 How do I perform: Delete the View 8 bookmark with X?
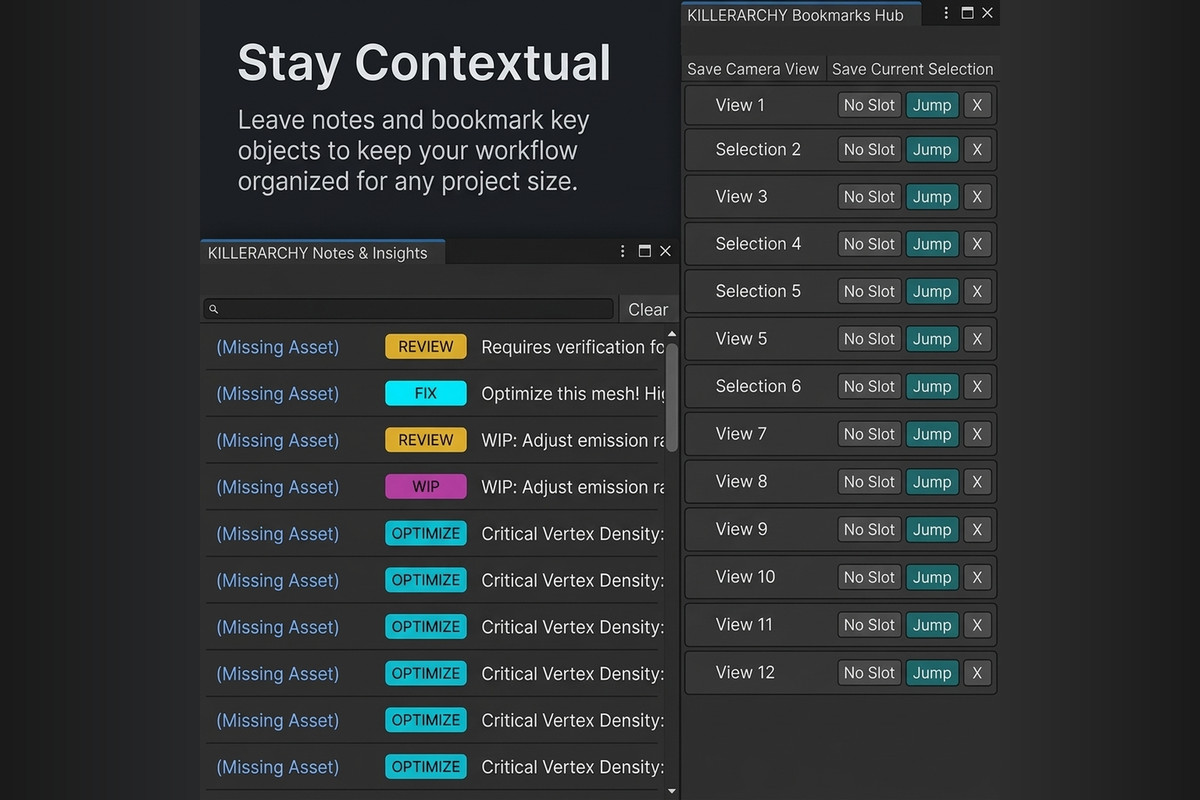(977, 482)
